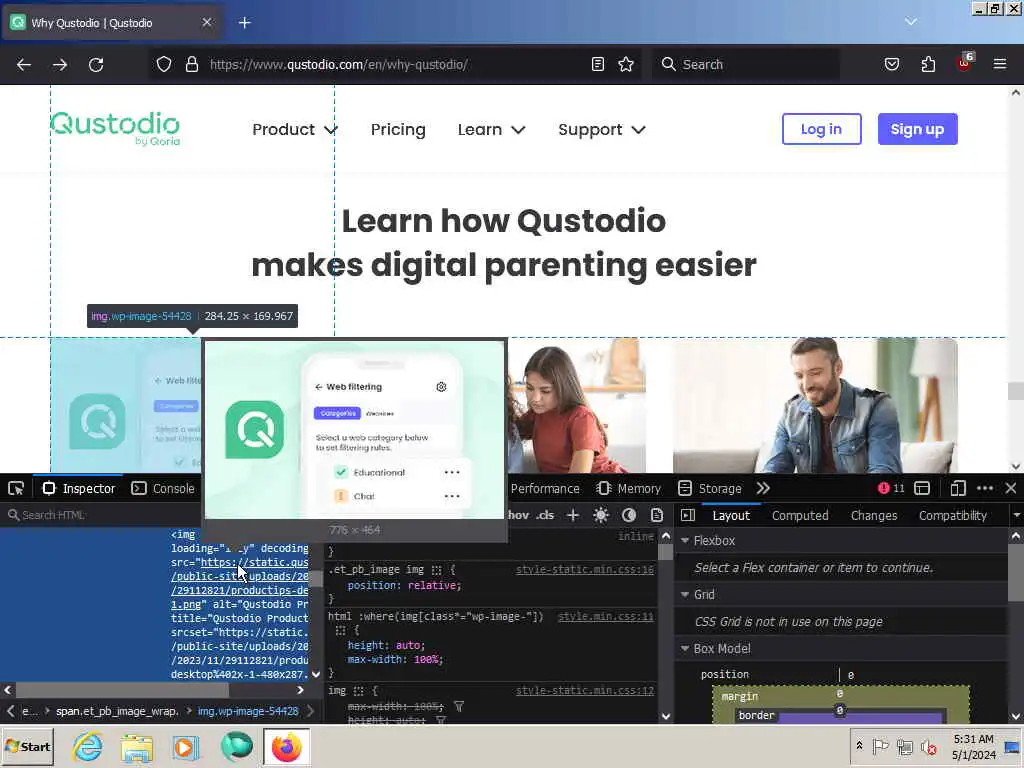Collapse the Grid section
The width and height of the screenshot is (1024, 768).
coord(685,594)
